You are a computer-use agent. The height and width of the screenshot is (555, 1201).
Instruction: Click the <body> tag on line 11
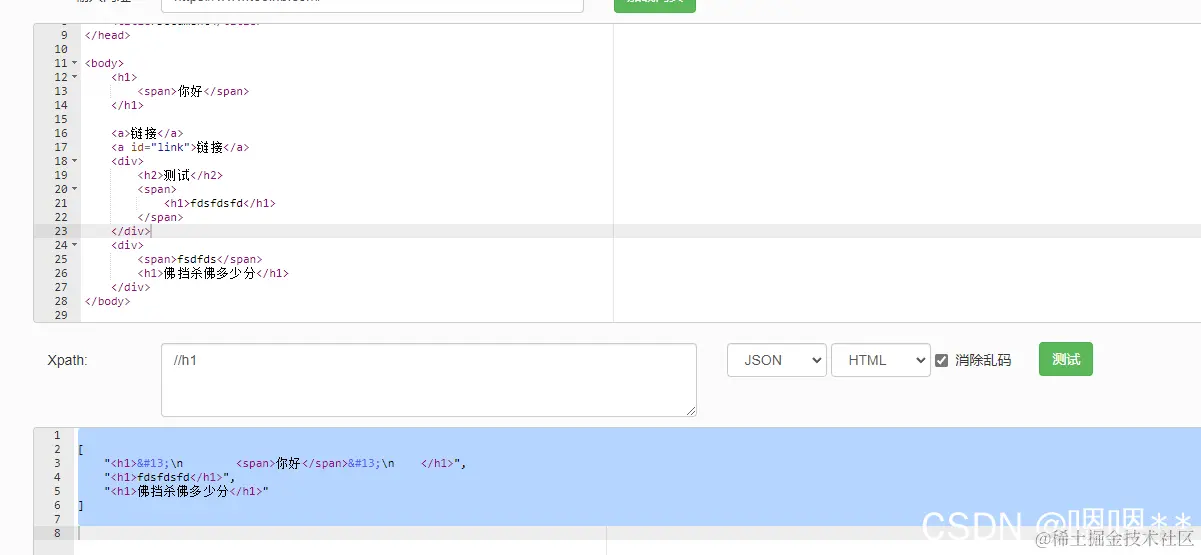point(105,63)
